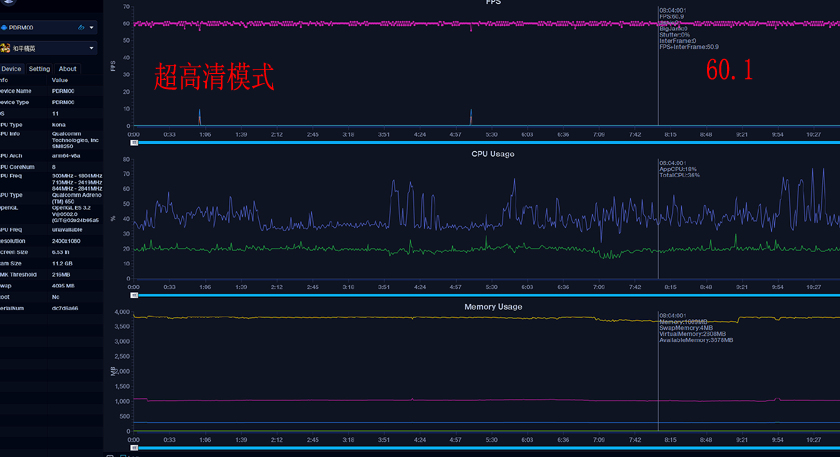Select the Qualcomm Technologies CPU info value
The height and width of the screenshot is (457, 840).
(75, 140)
